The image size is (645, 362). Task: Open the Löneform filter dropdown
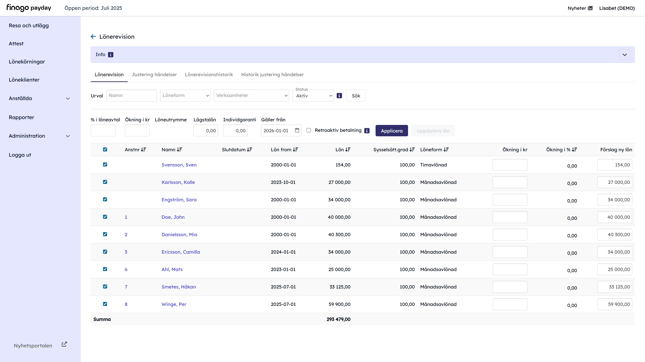point(185,95)
